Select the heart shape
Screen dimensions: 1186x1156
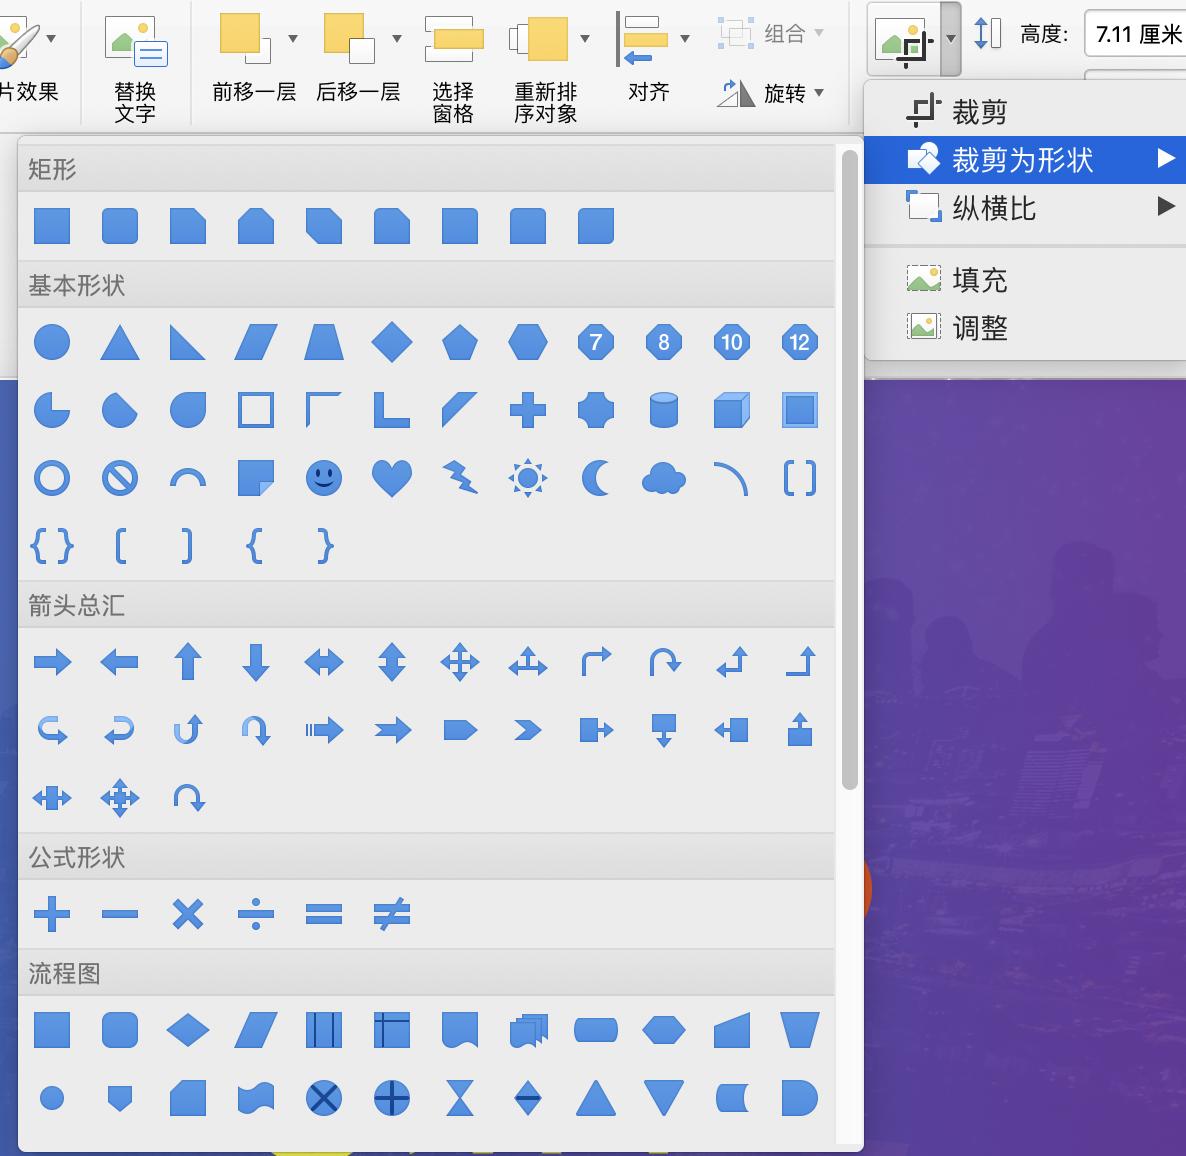[x=392, y=478]
